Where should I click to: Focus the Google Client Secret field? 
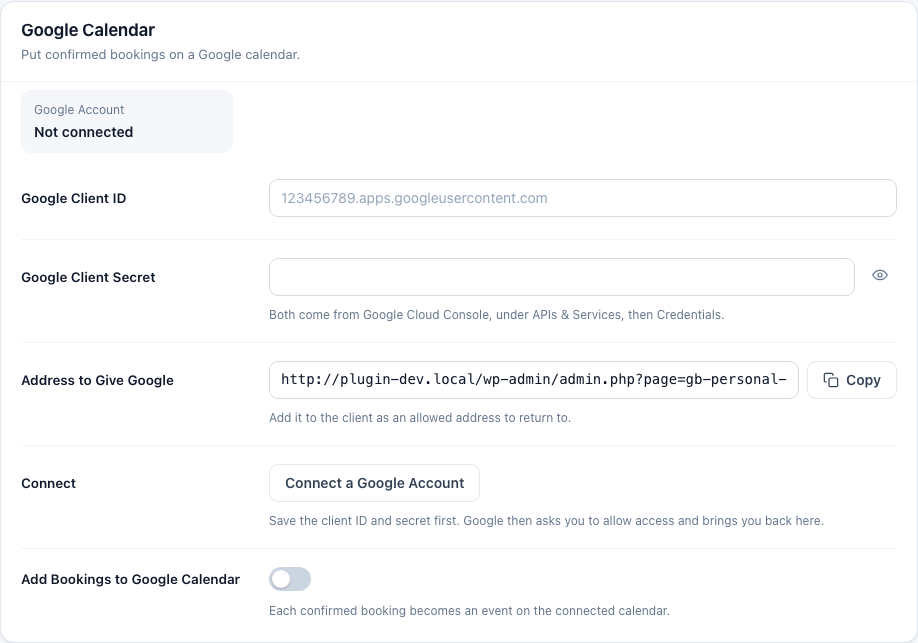coord(561,277)
